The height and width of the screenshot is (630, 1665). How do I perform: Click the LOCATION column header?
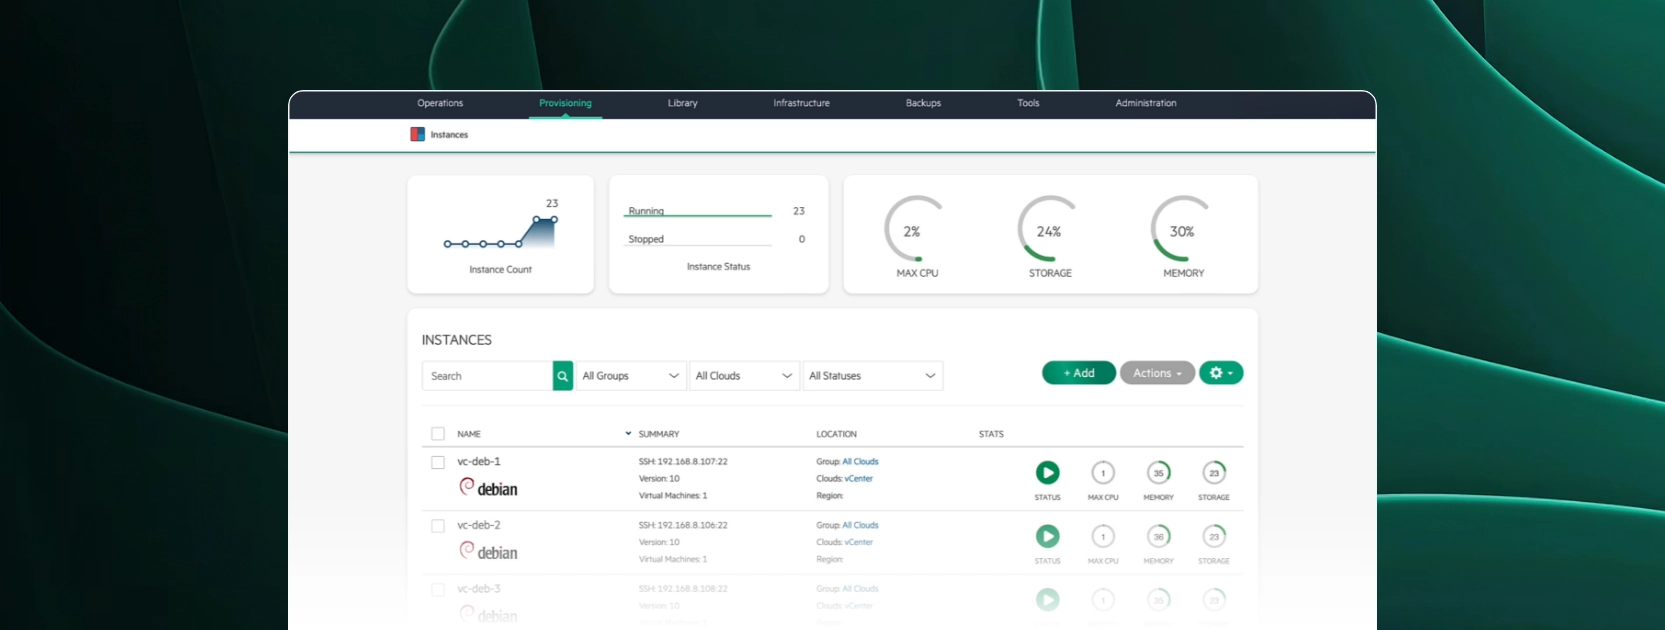(x=836, y=434)
